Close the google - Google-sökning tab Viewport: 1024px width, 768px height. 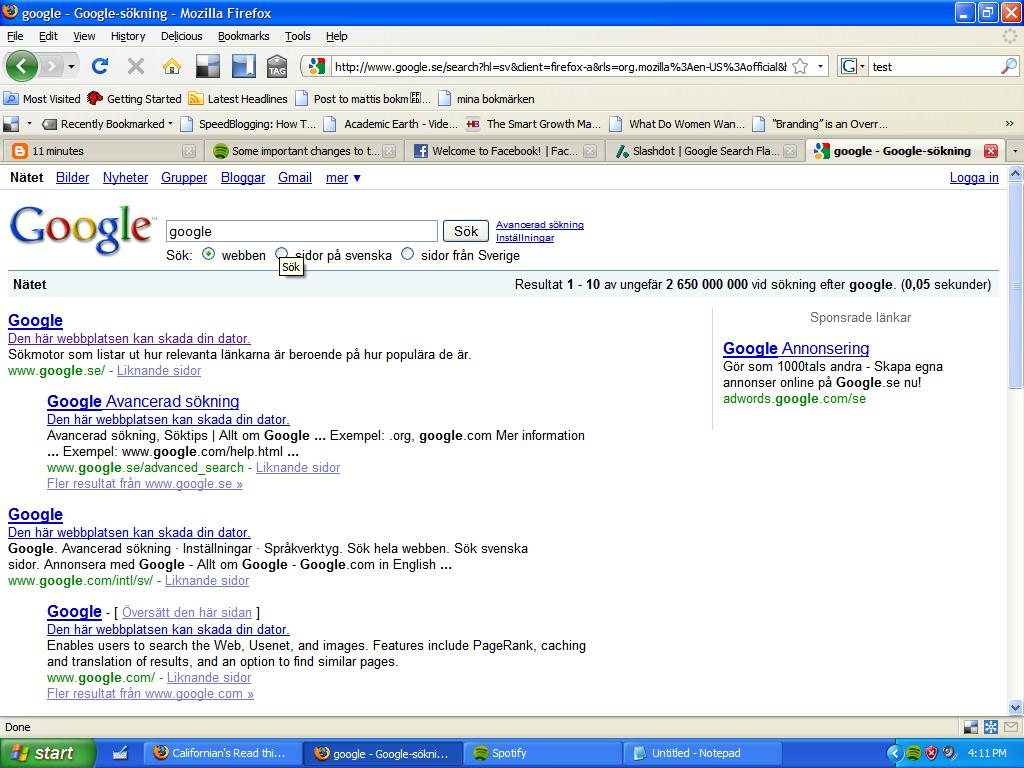[x=990, y=151]
